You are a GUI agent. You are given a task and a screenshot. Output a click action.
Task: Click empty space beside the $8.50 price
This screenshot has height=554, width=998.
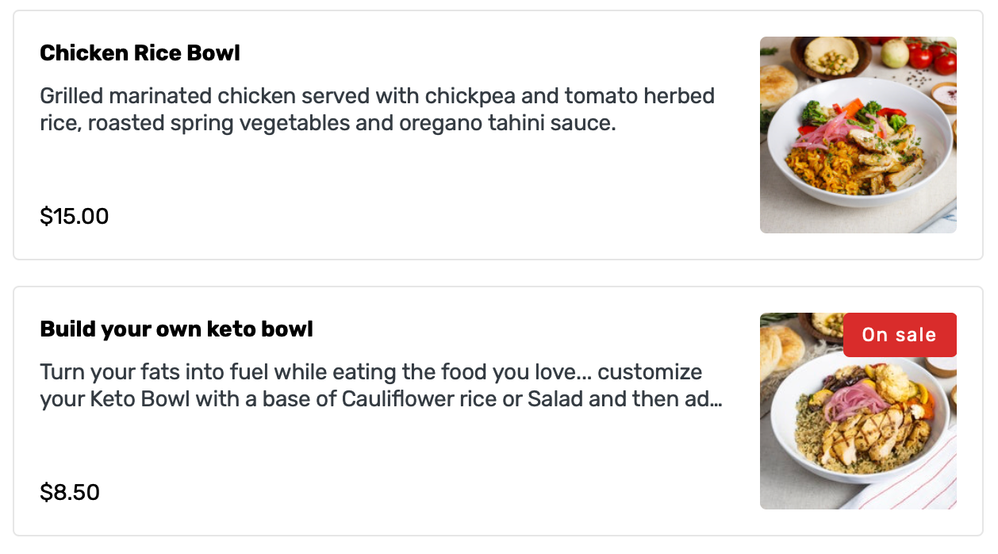(400, 492)
